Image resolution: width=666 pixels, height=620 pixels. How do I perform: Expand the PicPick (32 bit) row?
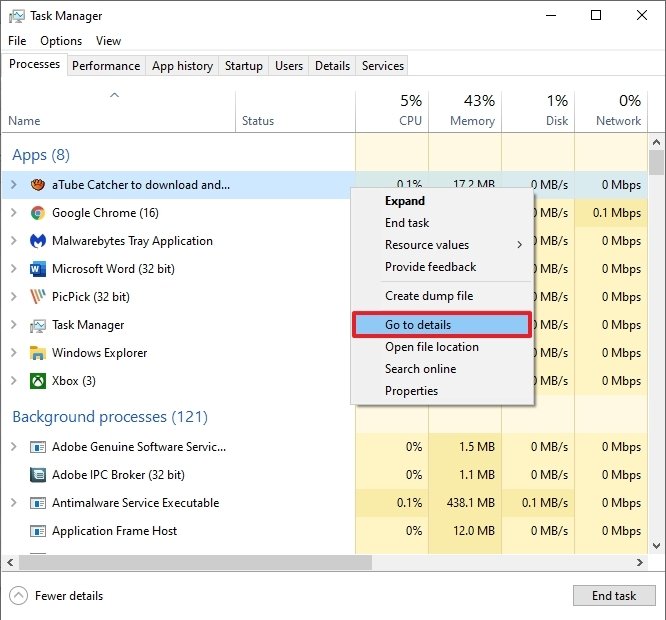pyautogui.click(x=14, y=296)
